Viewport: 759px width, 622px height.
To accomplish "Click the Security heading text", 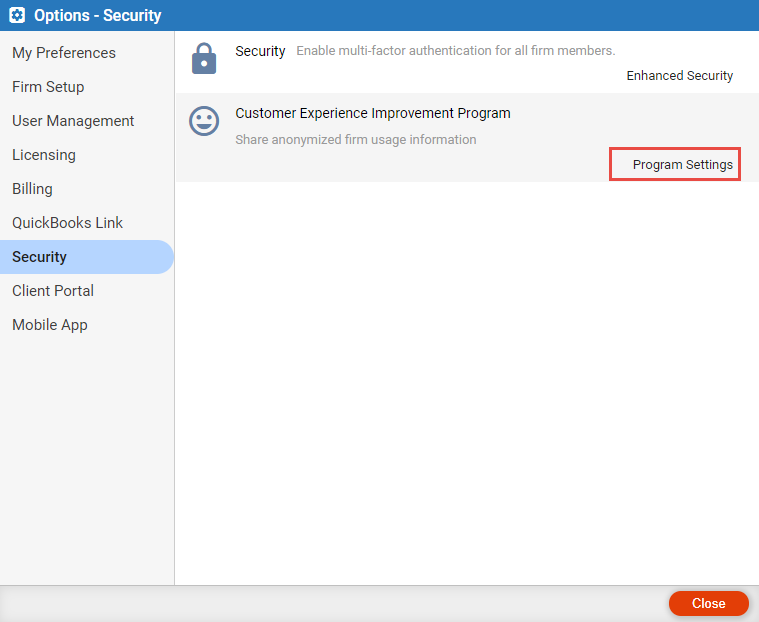I will click(260, 51).
